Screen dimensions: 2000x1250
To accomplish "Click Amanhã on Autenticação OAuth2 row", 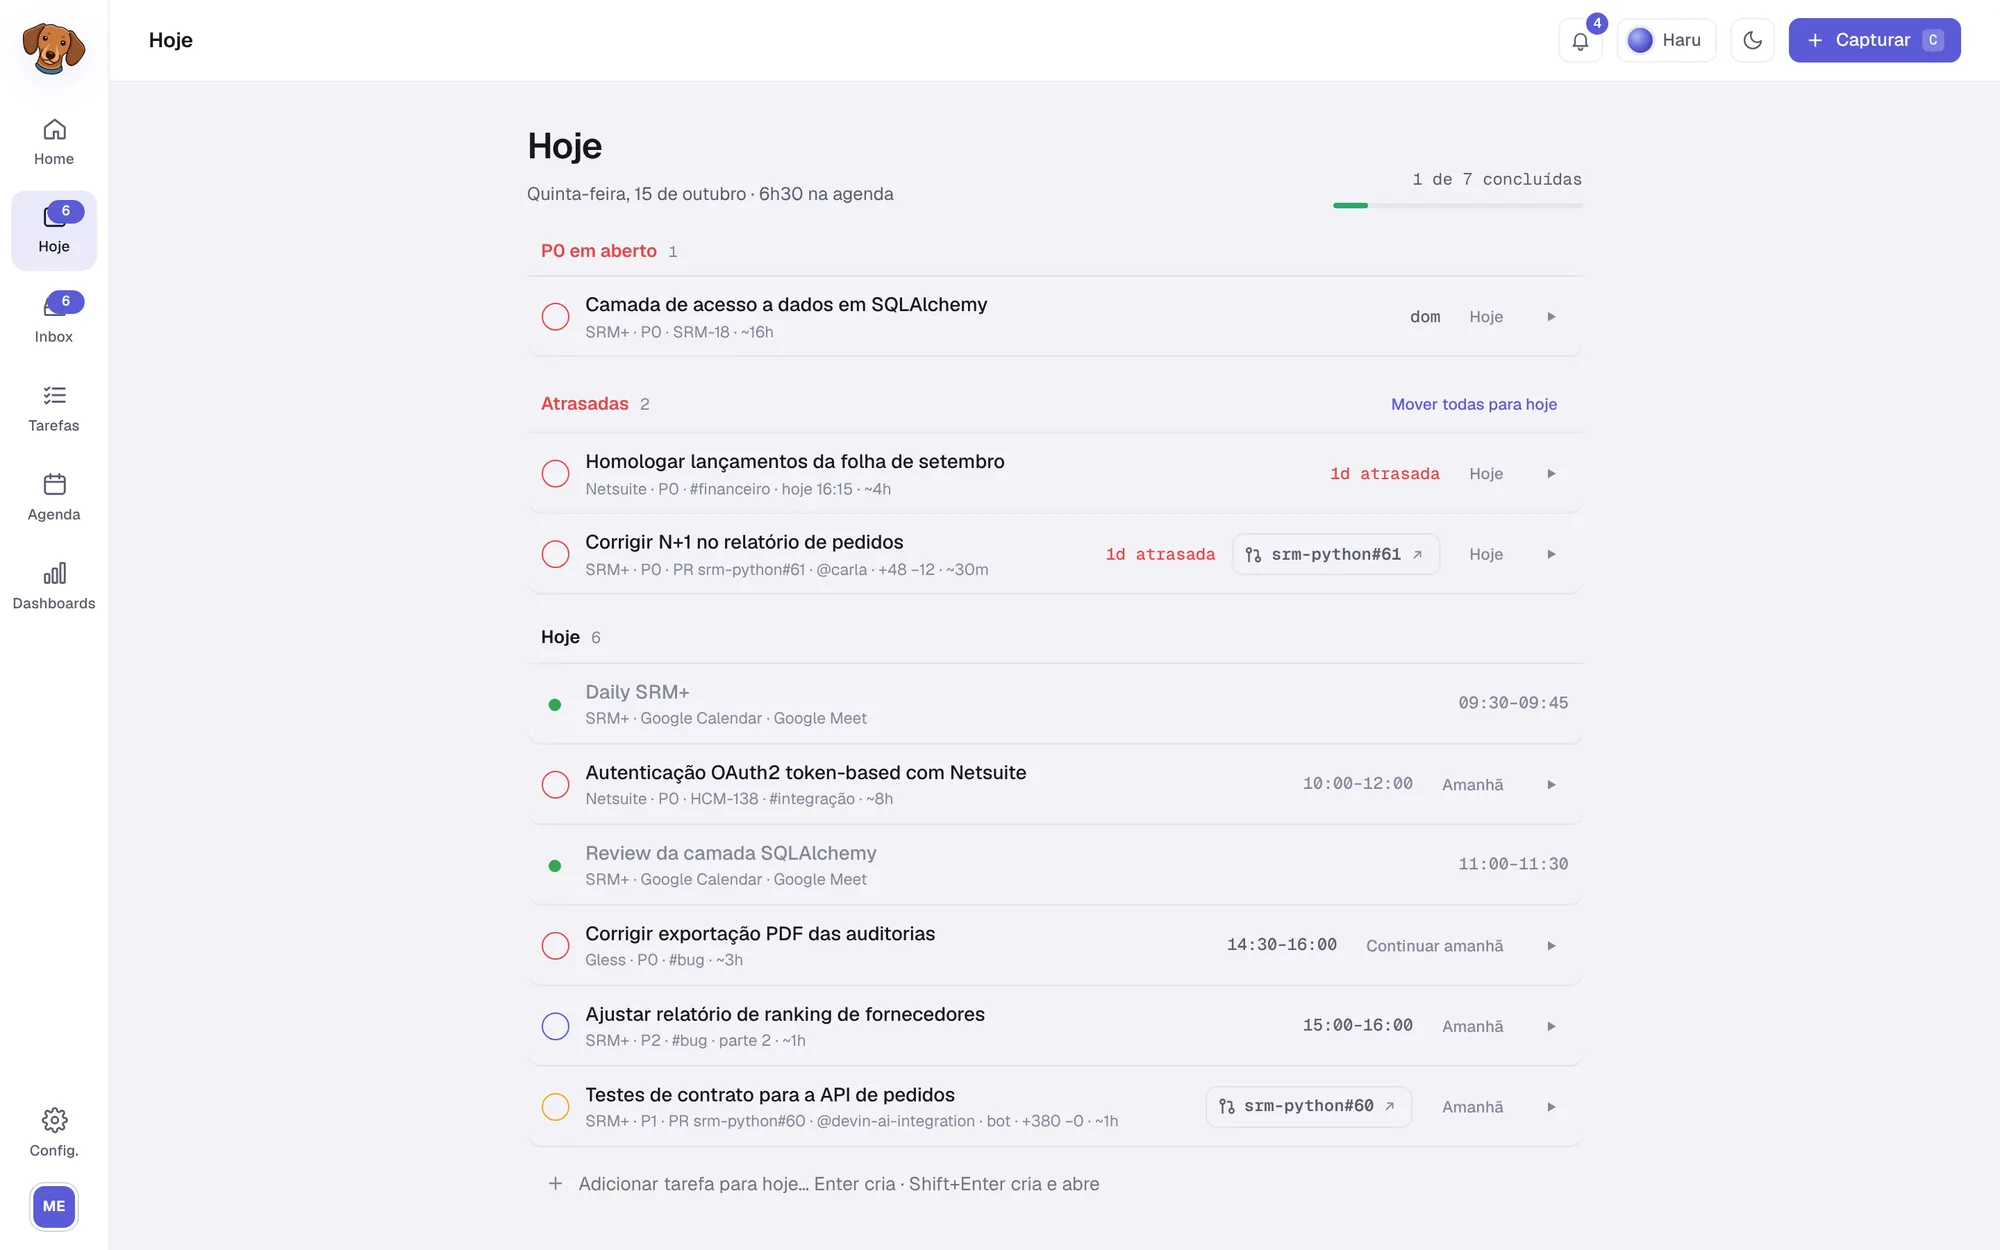I will point(1472,785).
